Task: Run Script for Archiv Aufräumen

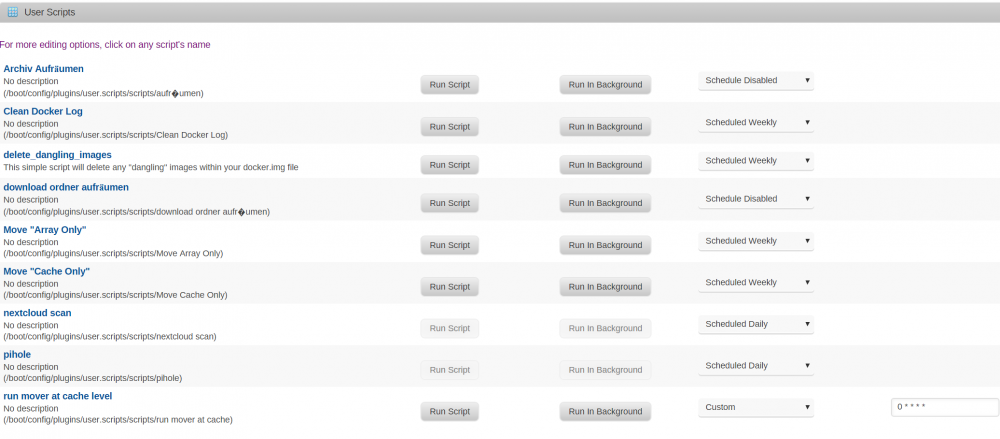Action: [x=450, y=84]
